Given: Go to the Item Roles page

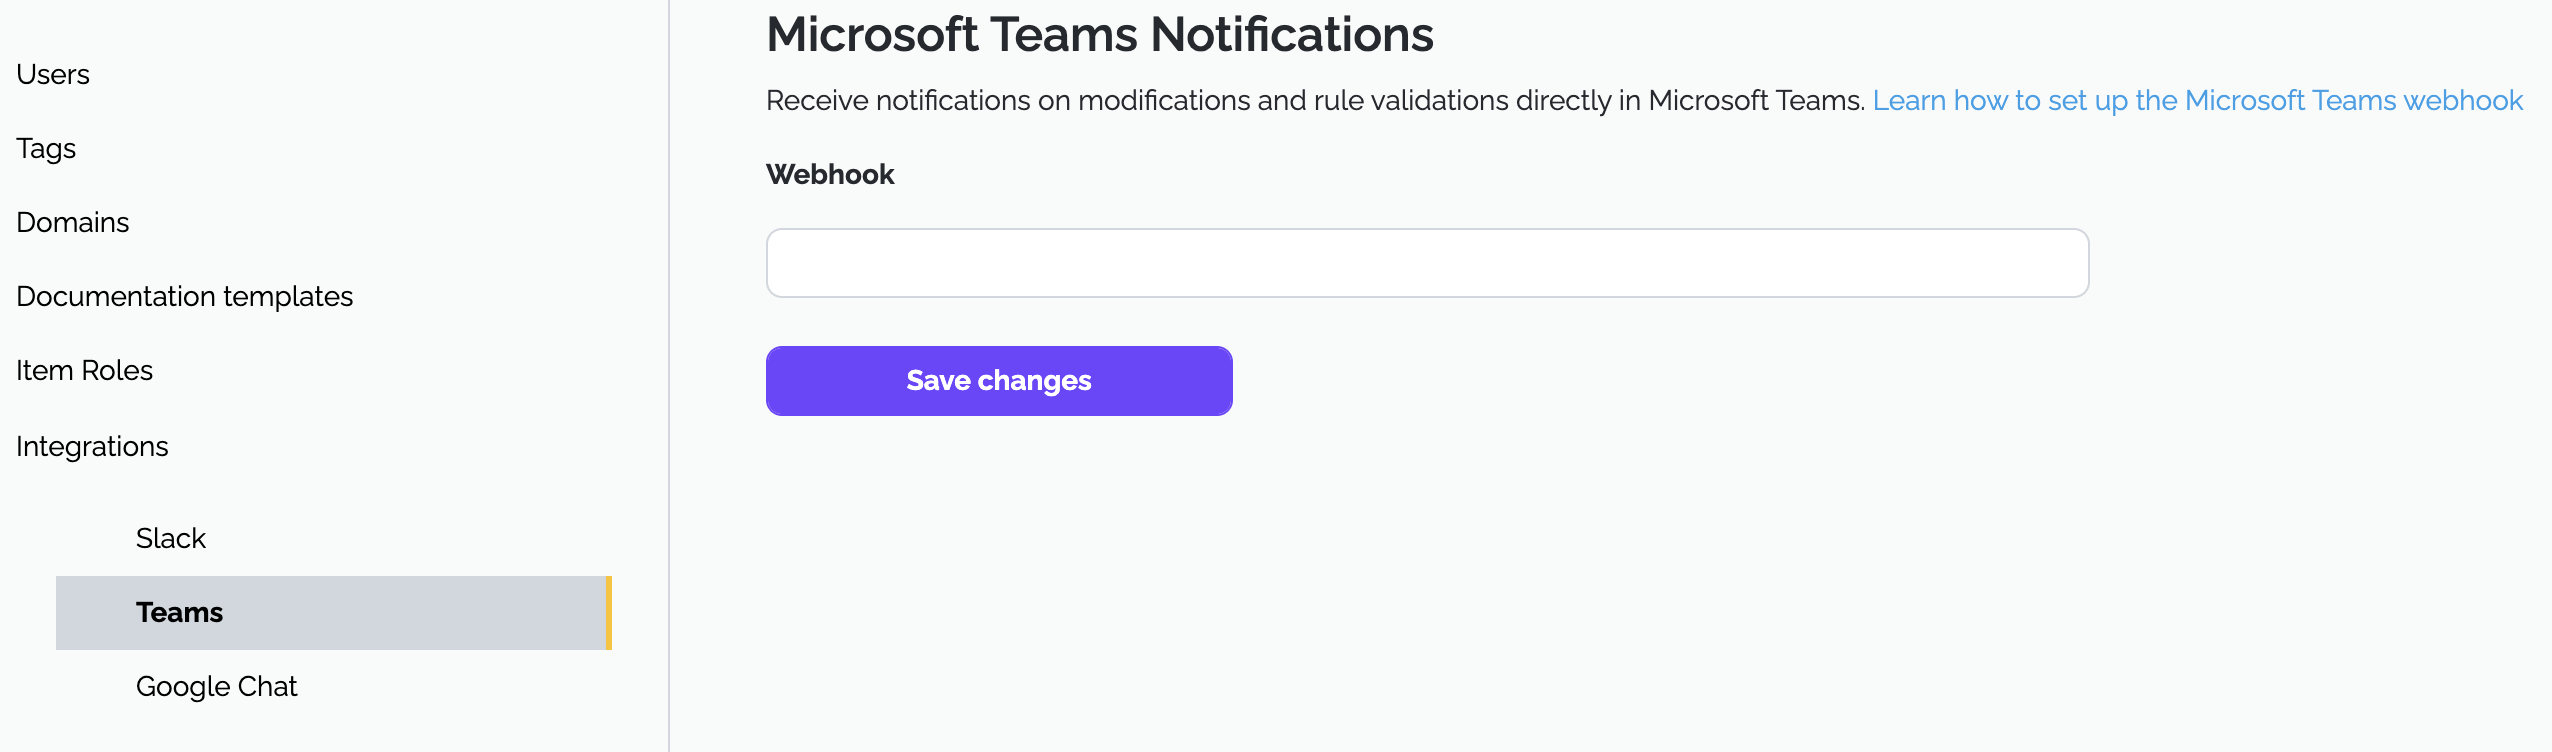Looking at the screenshot, I should pos(85,370).
